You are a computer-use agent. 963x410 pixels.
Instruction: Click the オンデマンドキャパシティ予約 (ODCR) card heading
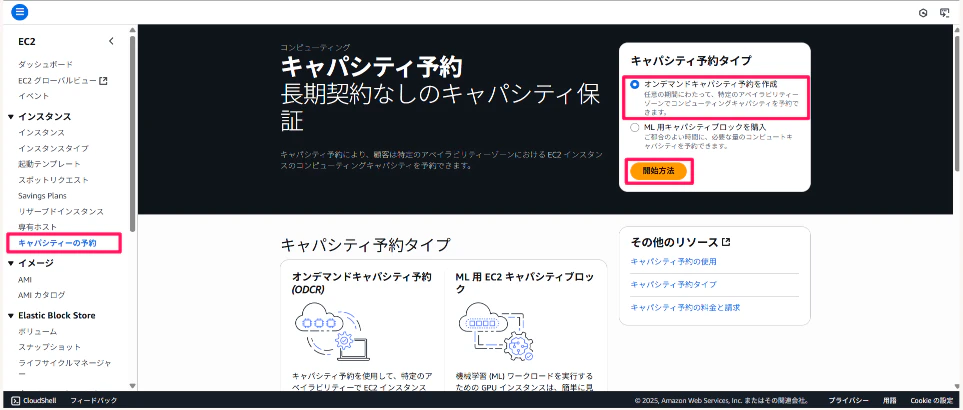coord(362,282)
